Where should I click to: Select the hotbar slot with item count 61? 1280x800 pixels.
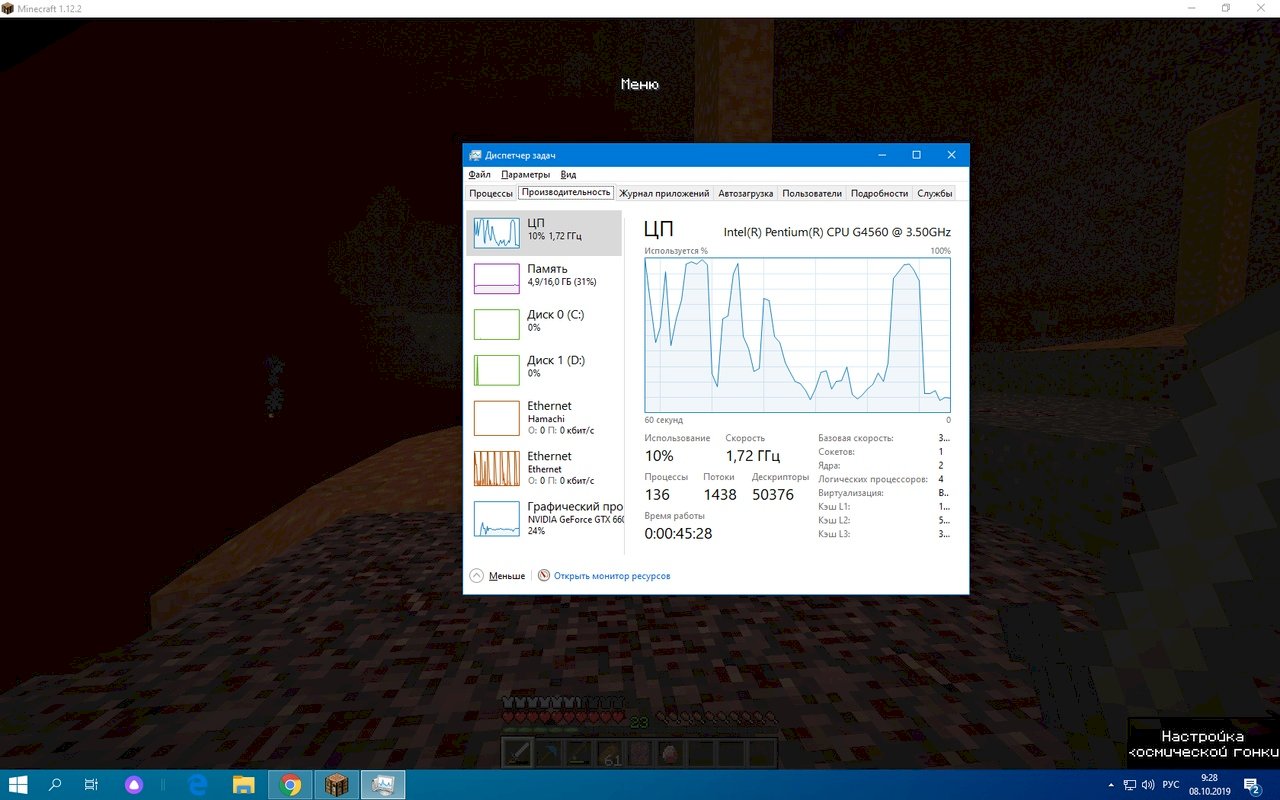click(609, 753)
